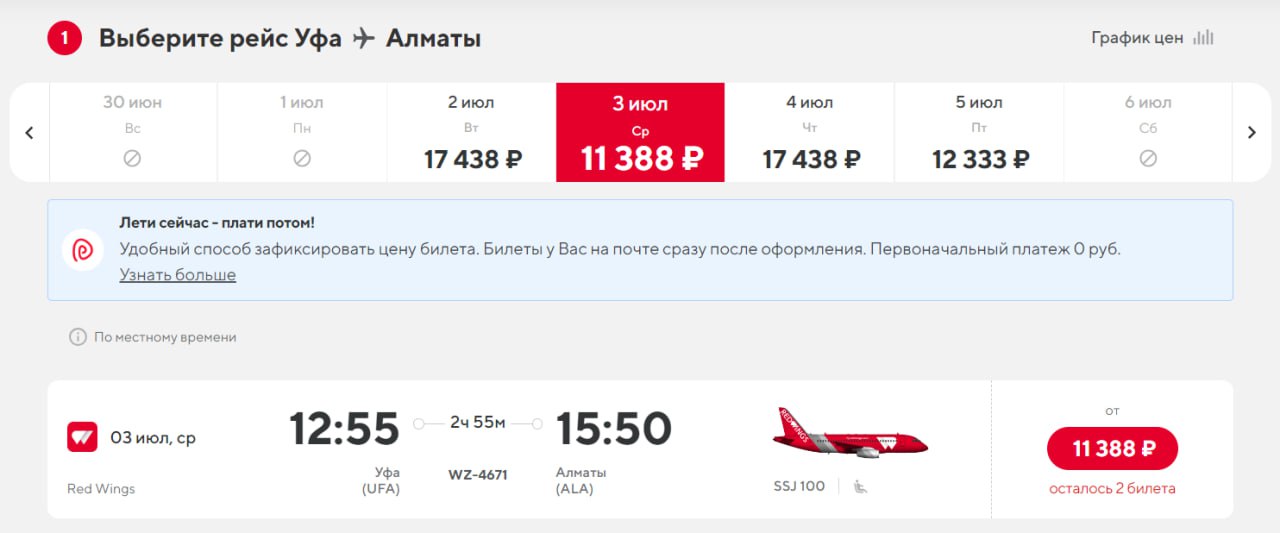The width and height of the screenshot is (1280, 533).
Task: Open the Узнать больше link
Action: [178, 275]
